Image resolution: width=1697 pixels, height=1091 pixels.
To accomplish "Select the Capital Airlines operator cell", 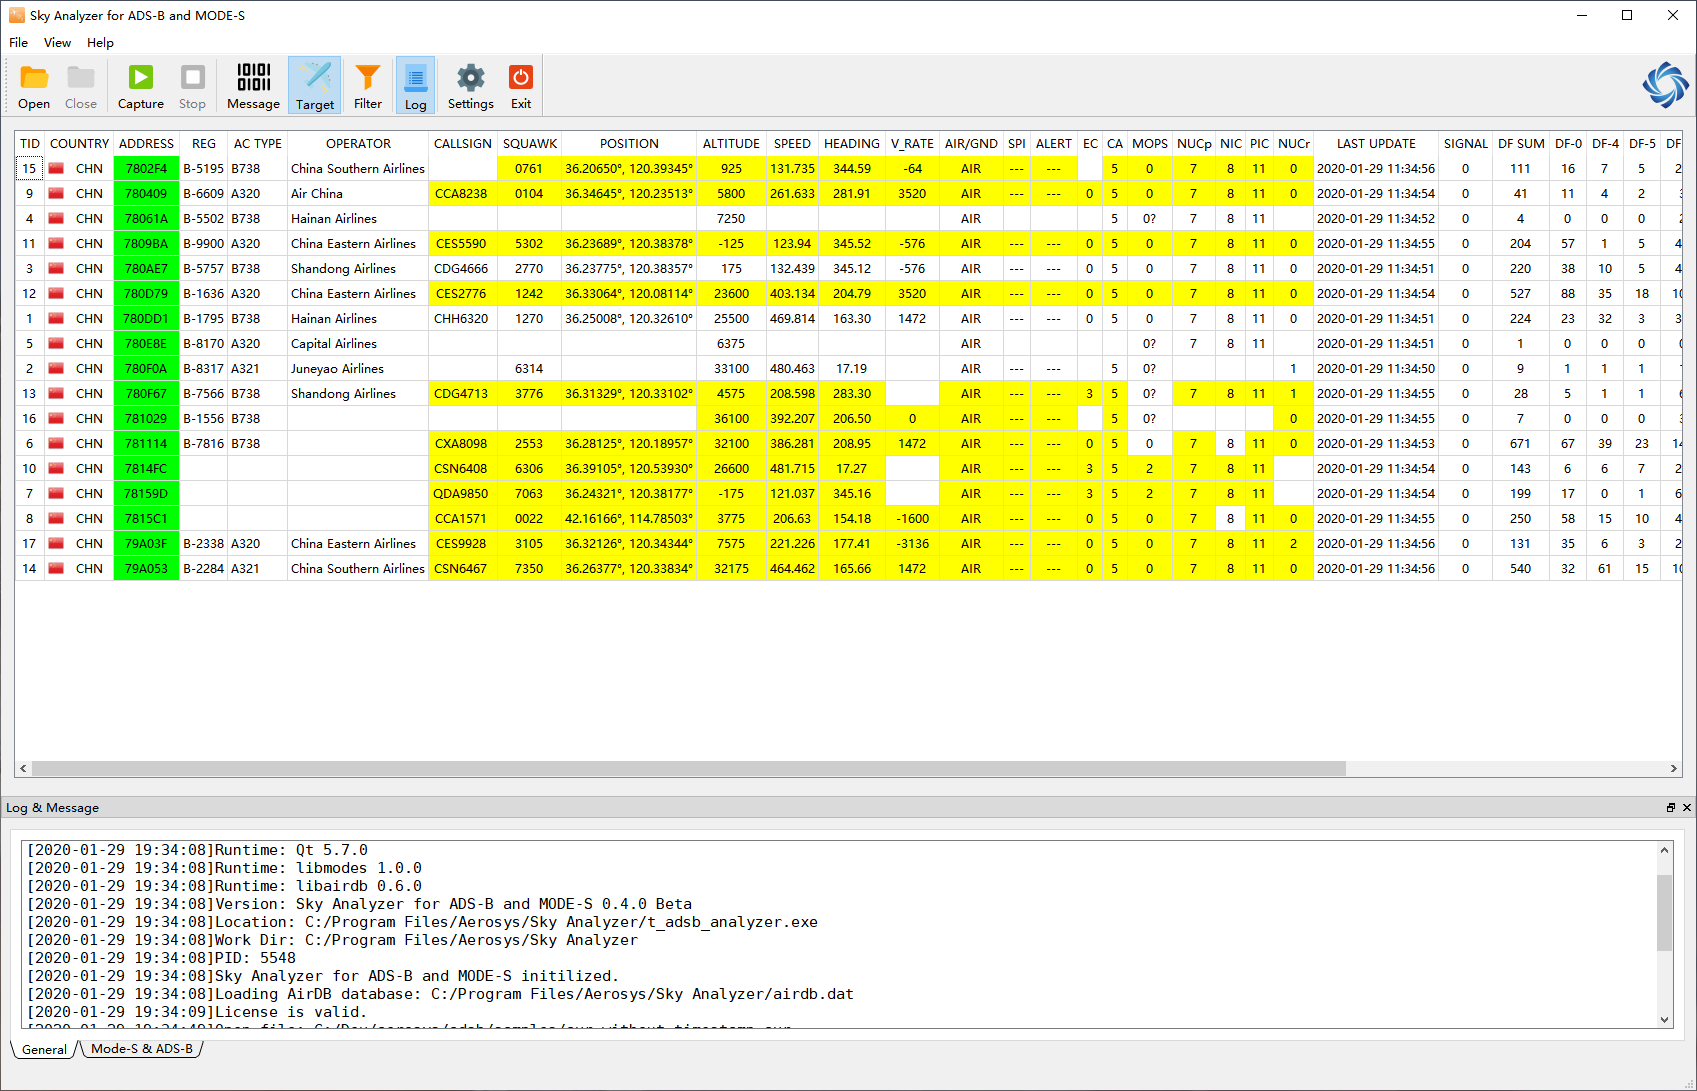I will coord(358,343).
